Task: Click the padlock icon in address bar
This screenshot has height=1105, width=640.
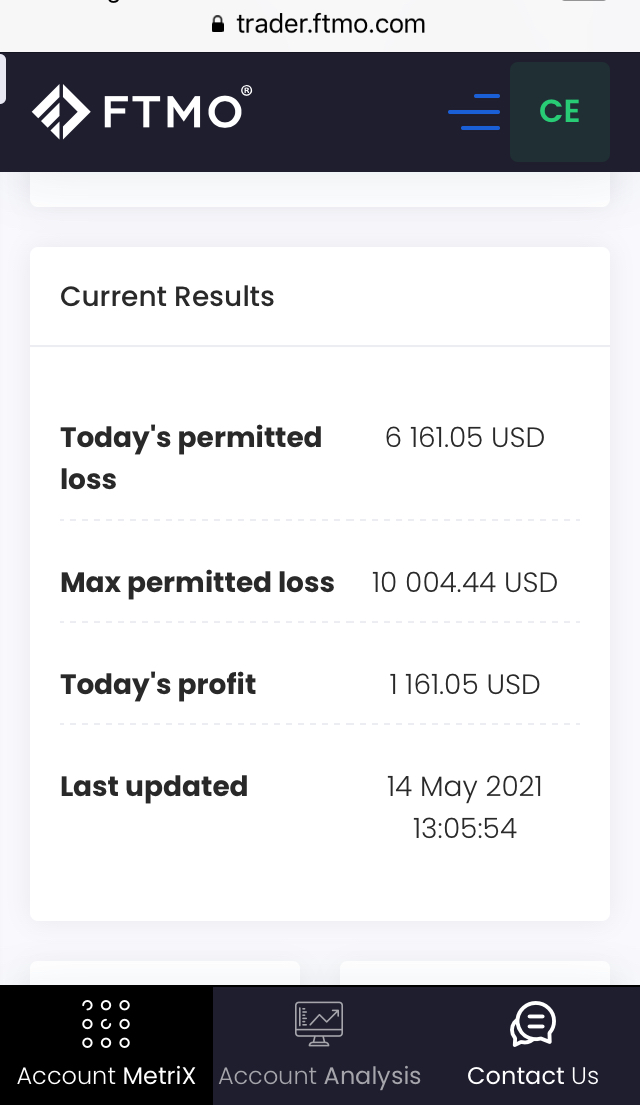Action: point(219,25)
